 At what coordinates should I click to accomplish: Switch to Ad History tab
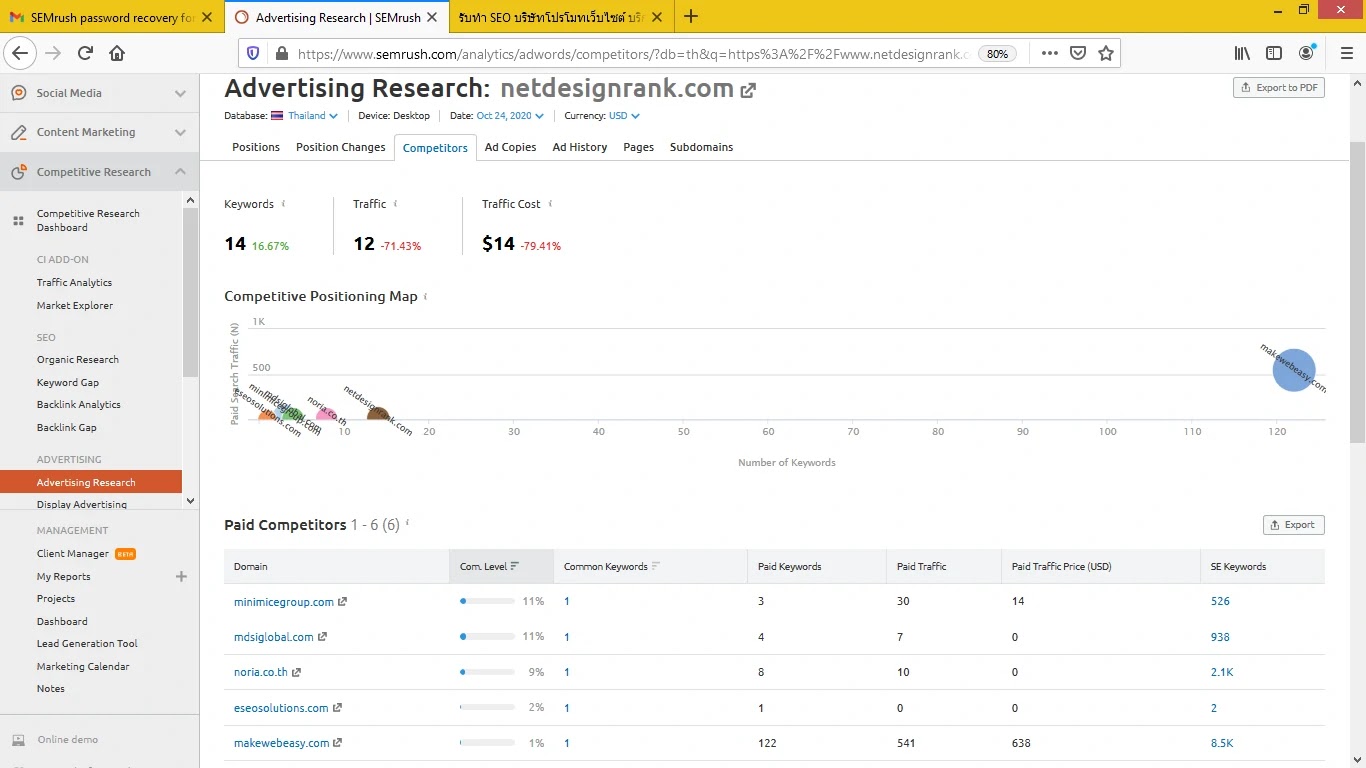(x=580, y=147)
